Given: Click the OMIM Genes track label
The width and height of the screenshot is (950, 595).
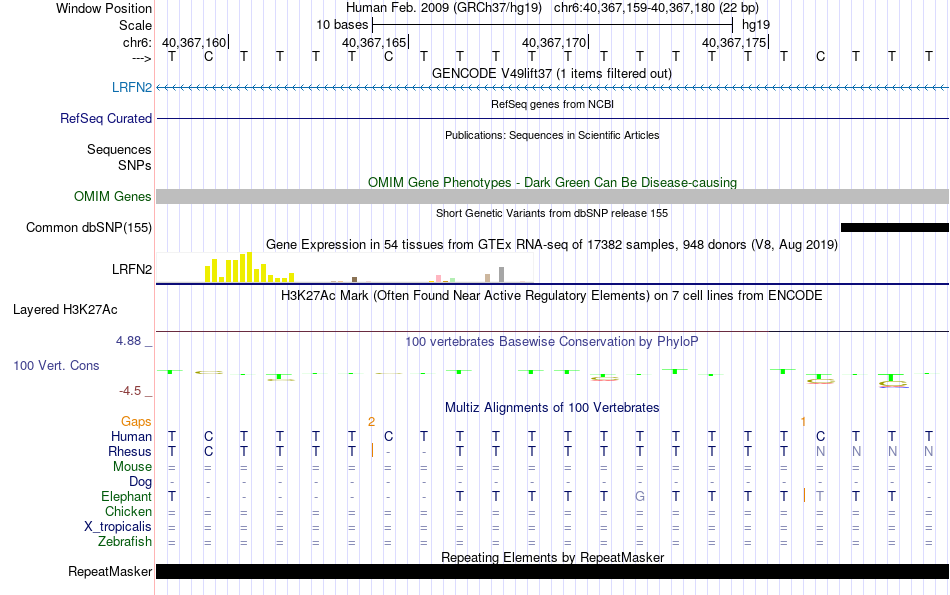Looking at the screenshot, I should [x=112, y=196].
